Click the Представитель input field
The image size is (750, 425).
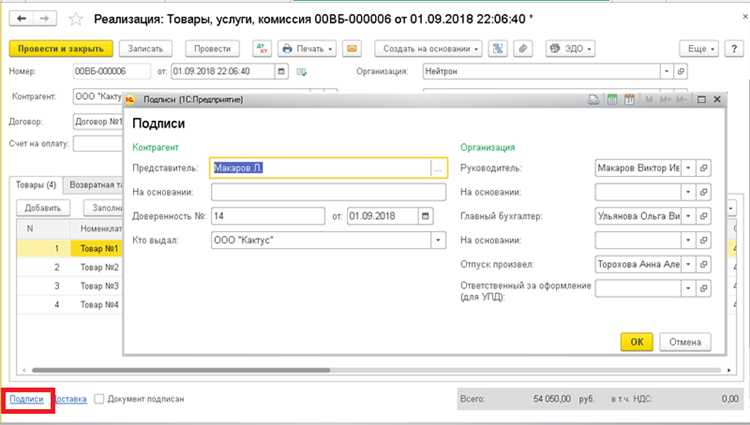320,168
